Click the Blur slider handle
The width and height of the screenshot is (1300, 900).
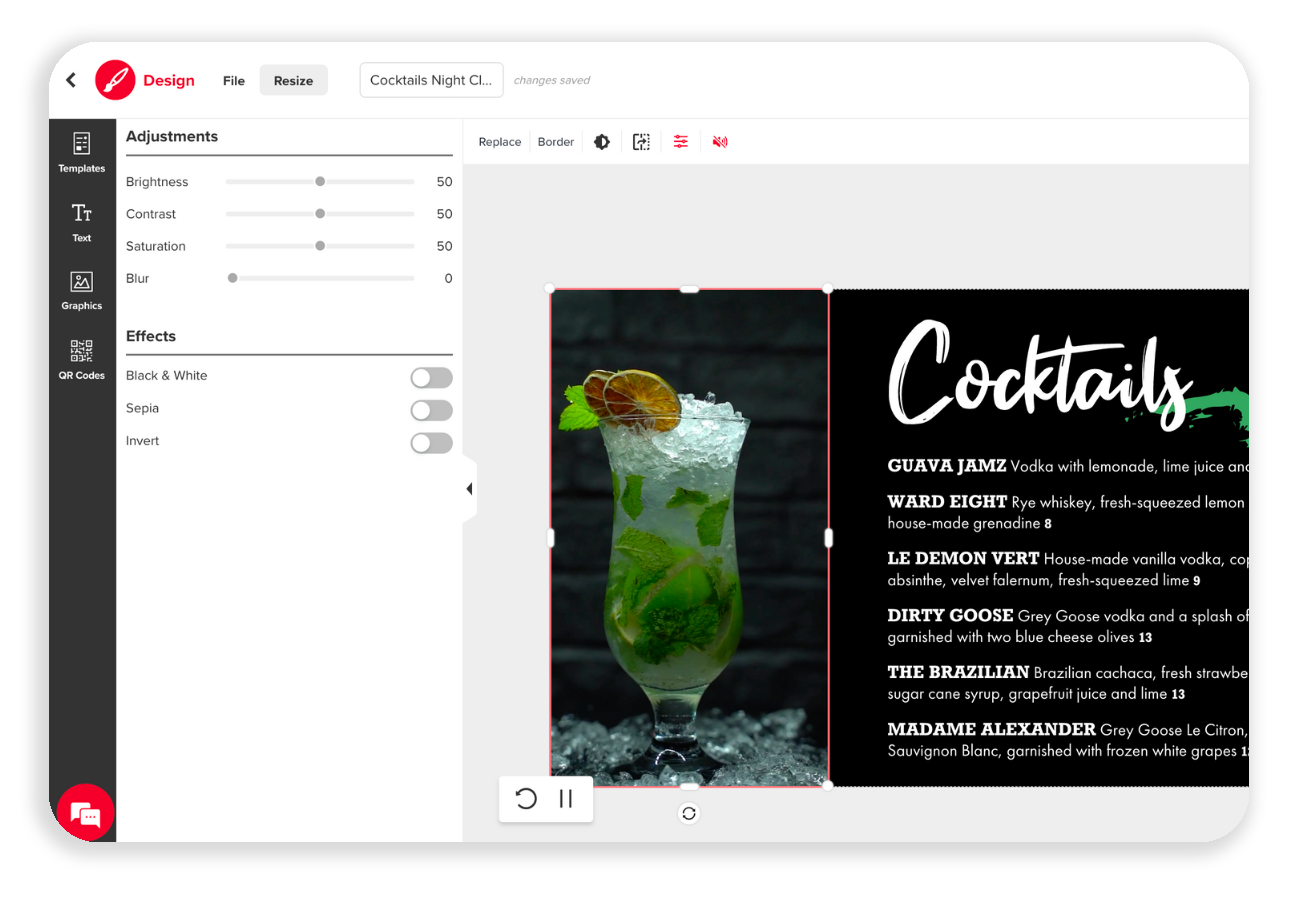[x=233, y=278]
